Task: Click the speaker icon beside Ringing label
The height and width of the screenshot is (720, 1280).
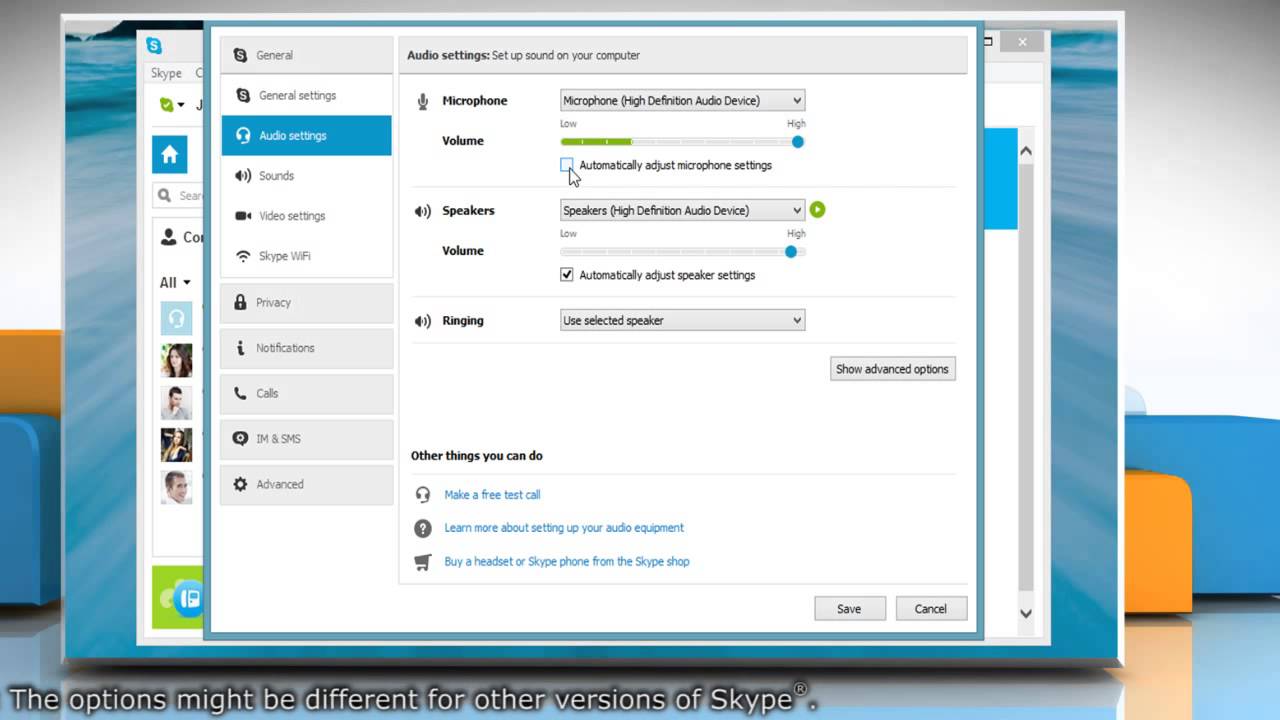Action: click(x=423, y=321)
